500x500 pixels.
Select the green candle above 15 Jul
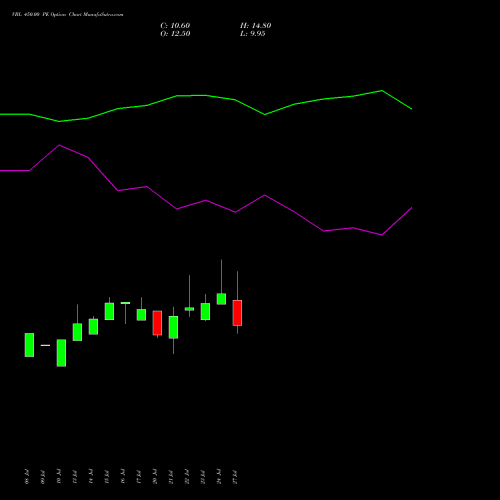click(x=109, y=311)
